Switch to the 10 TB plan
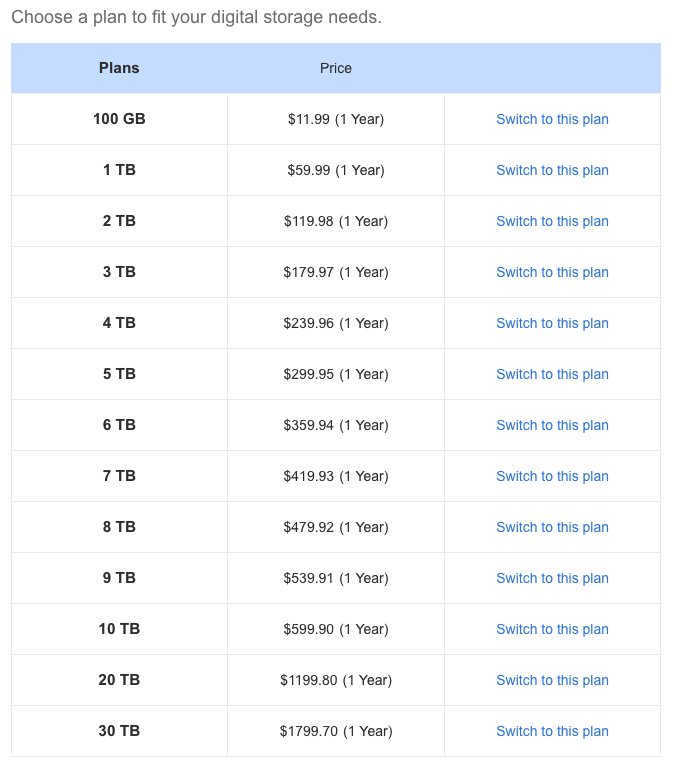This screenshot has width=677, height=769. 552,629
